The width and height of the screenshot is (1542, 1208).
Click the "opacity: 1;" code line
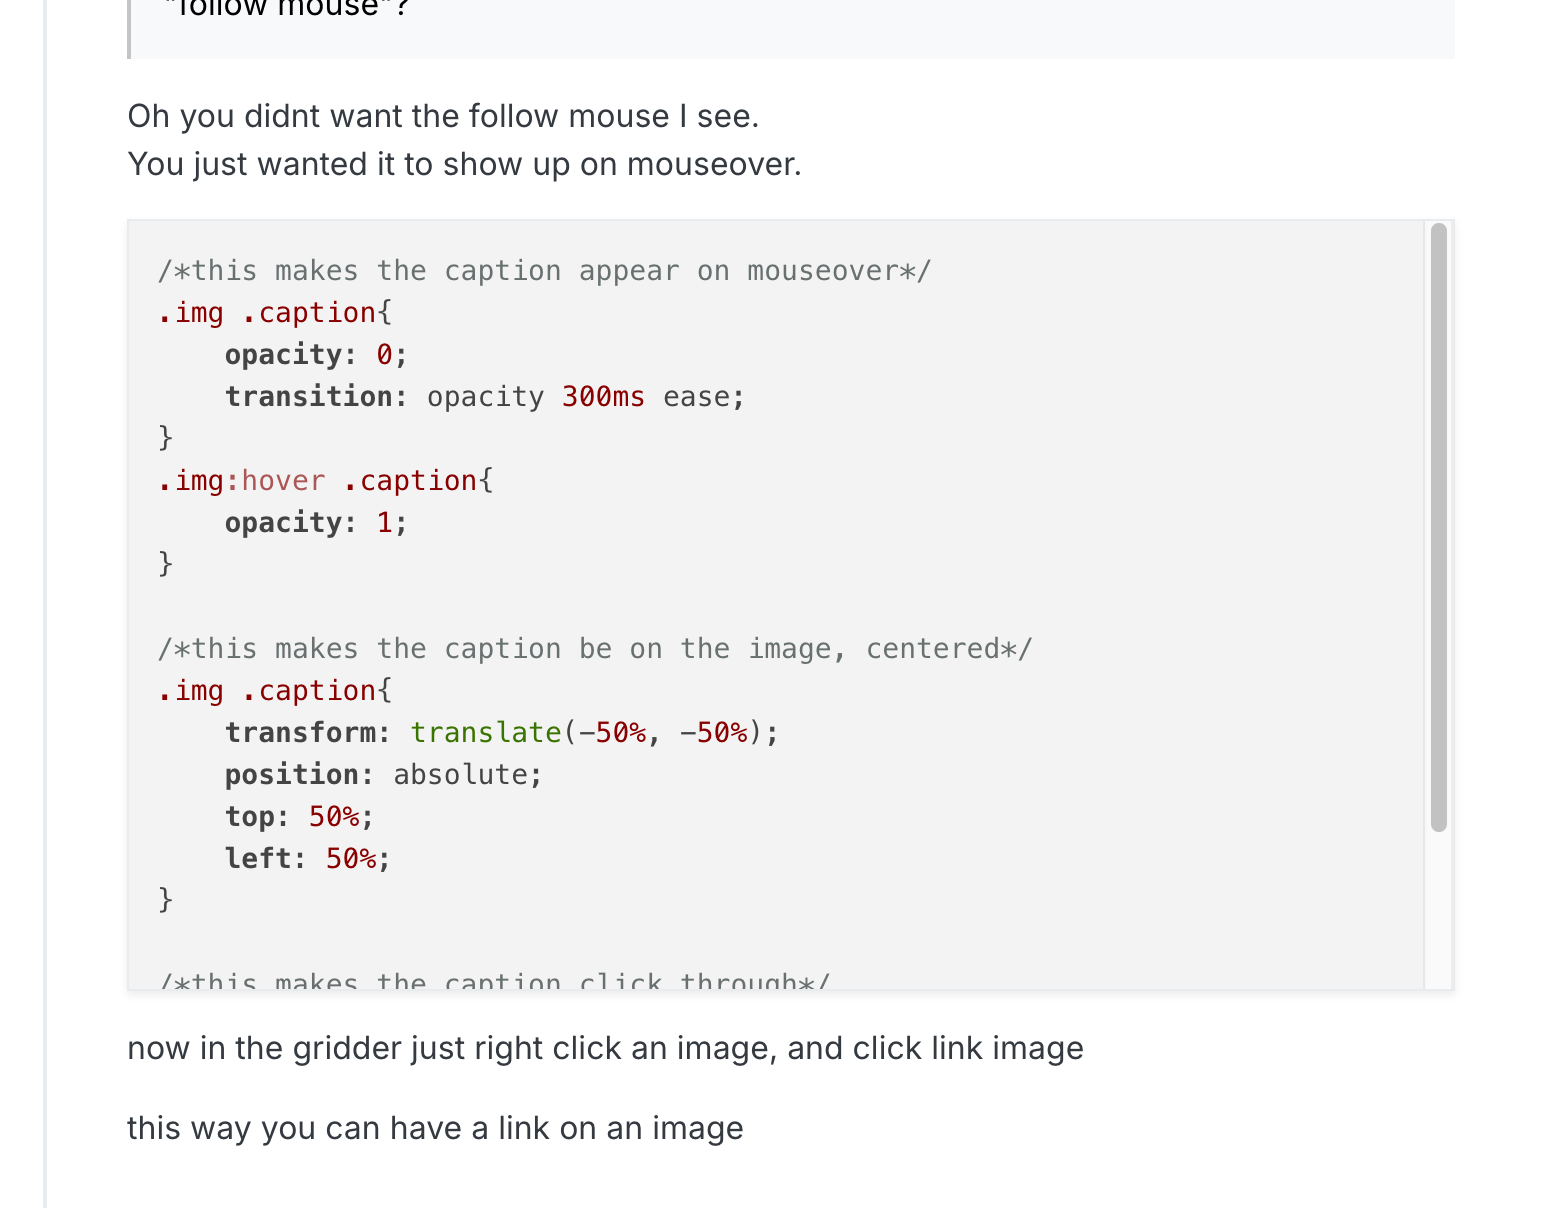pyautogui.click(x=315, y=523)
